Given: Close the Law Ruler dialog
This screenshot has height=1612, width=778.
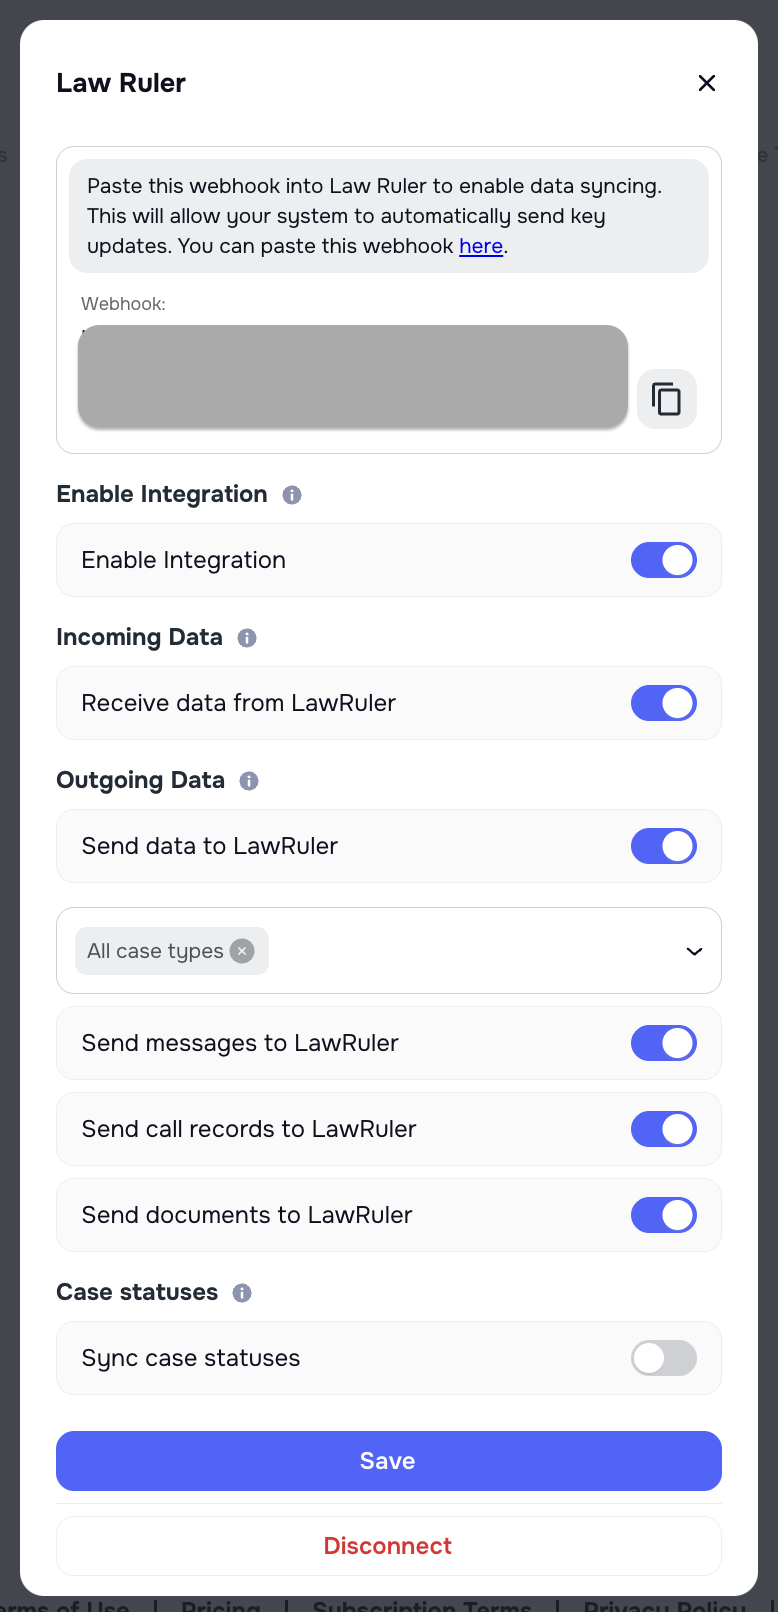Looking at the screenshot, I should click(707, 83).
